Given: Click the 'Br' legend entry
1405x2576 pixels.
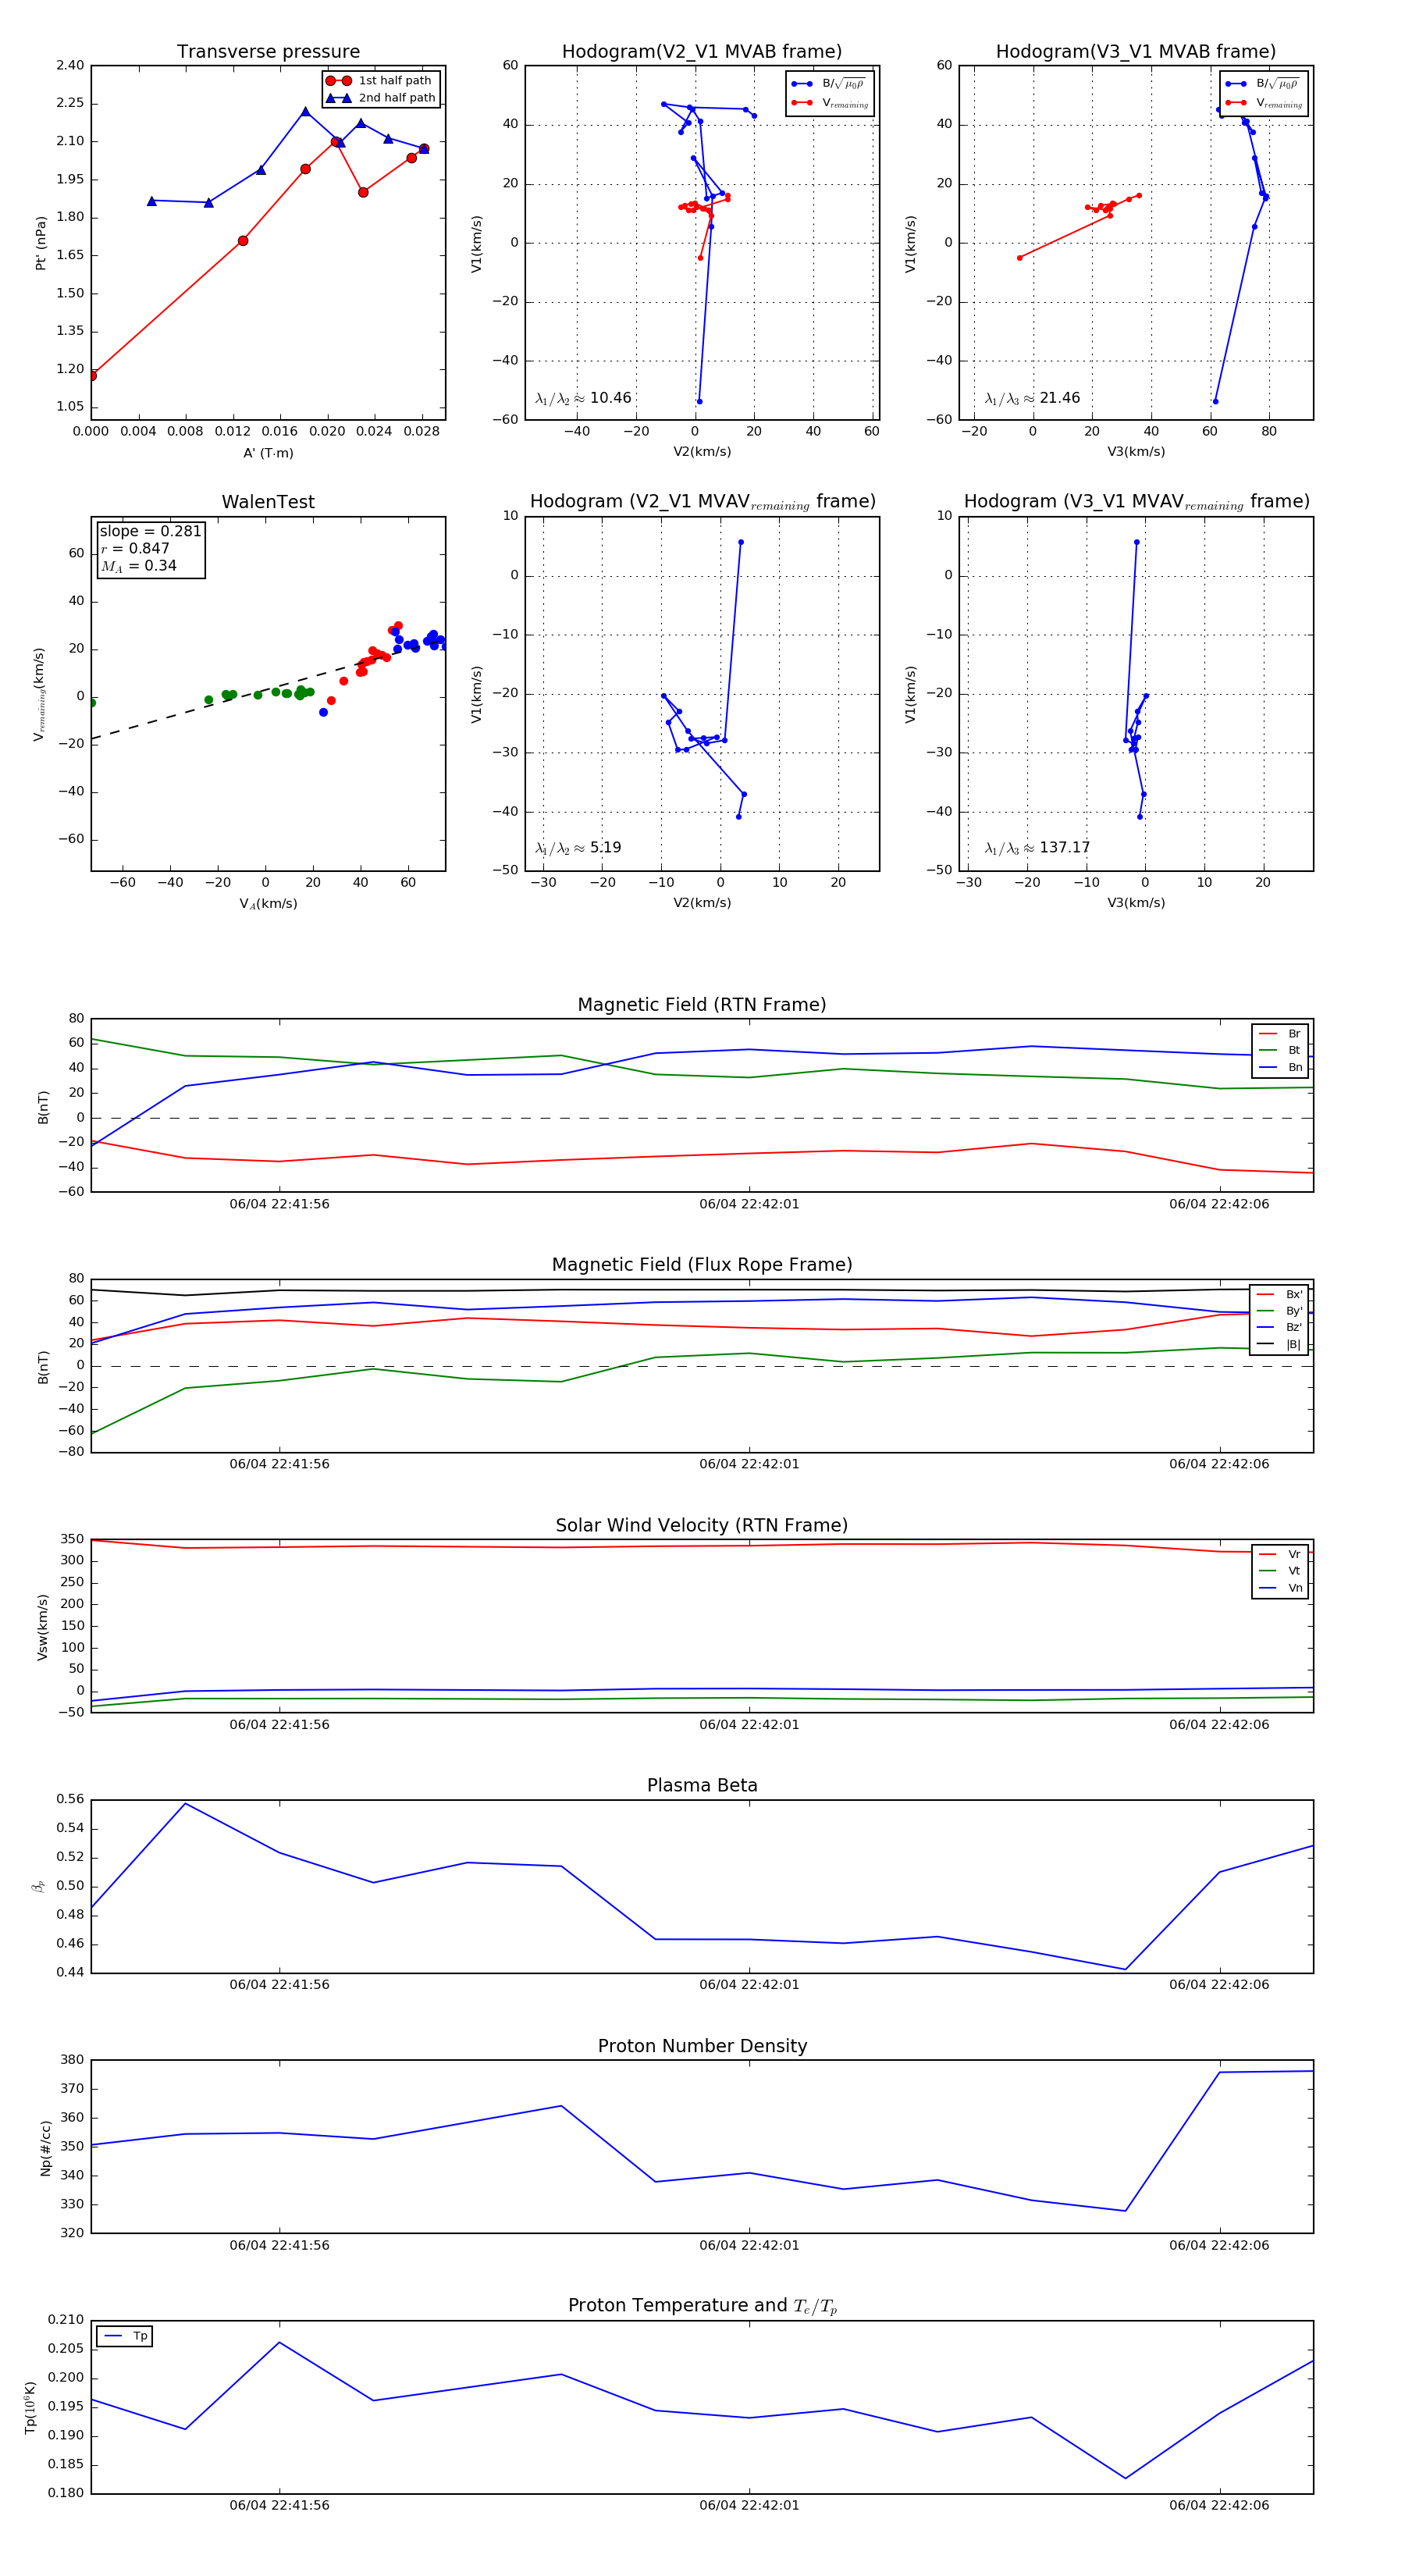Looking at the screenshot, I should click(x=1281, y=1034).
